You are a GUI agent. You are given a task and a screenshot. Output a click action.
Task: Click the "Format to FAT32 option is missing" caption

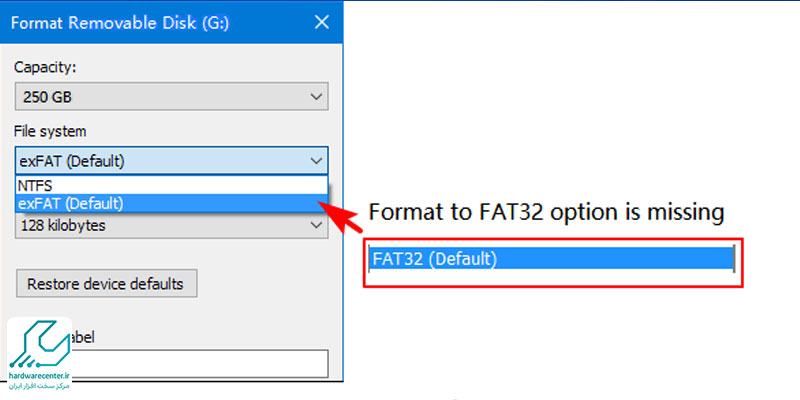point(546,212)
